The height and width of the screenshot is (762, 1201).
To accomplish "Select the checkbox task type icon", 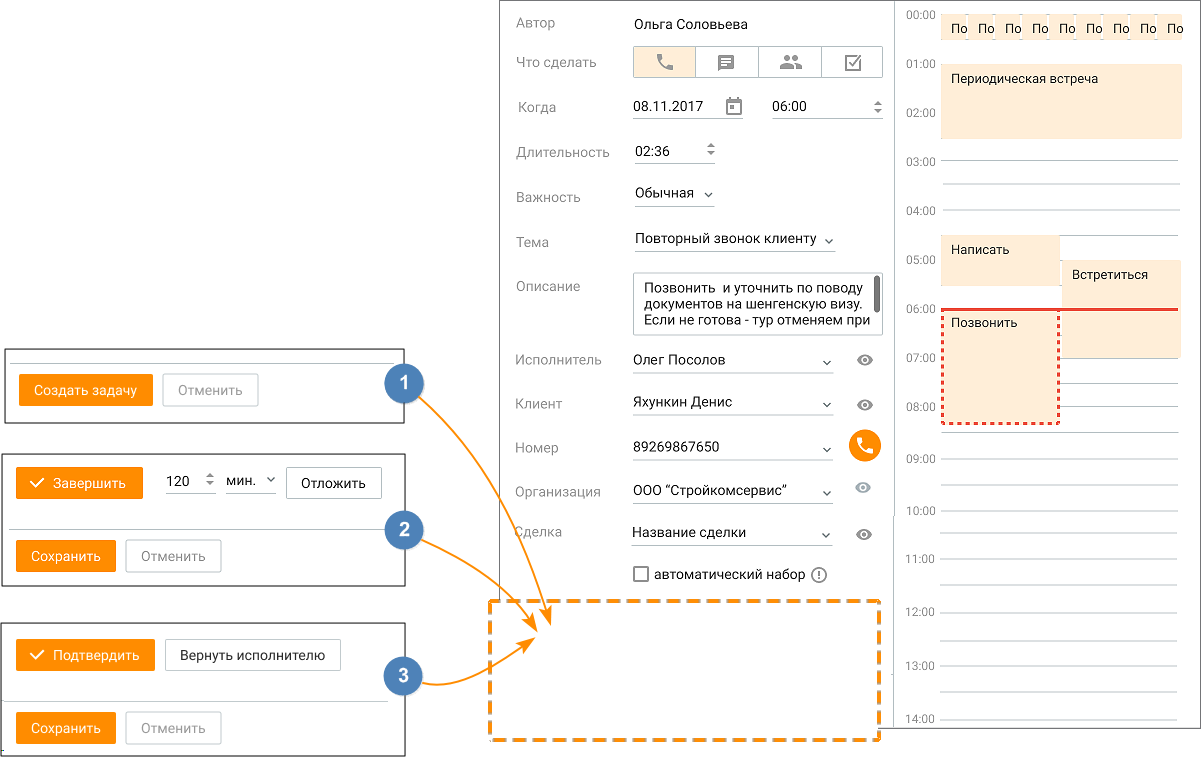I will tap(853, 62).
